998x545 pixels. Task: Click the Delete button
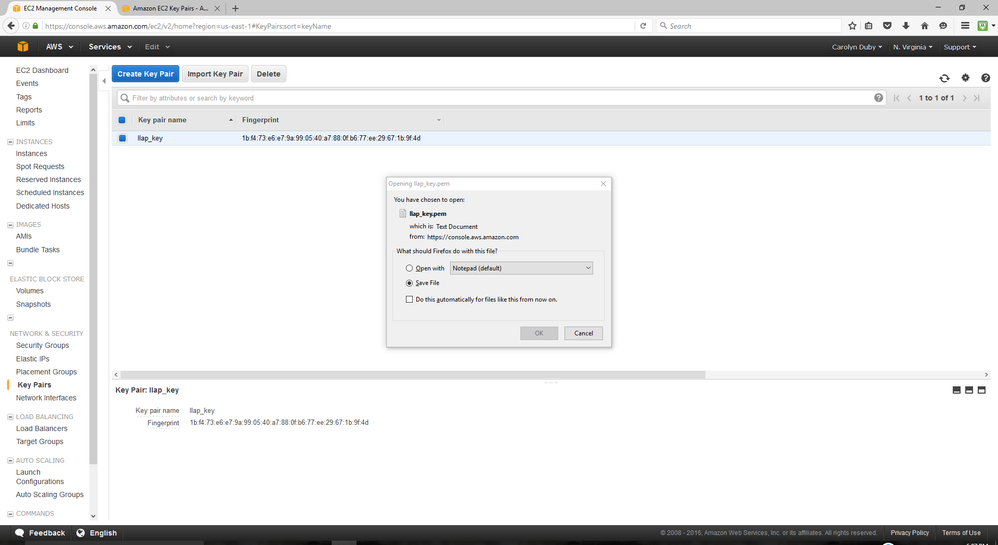(269, 74)
